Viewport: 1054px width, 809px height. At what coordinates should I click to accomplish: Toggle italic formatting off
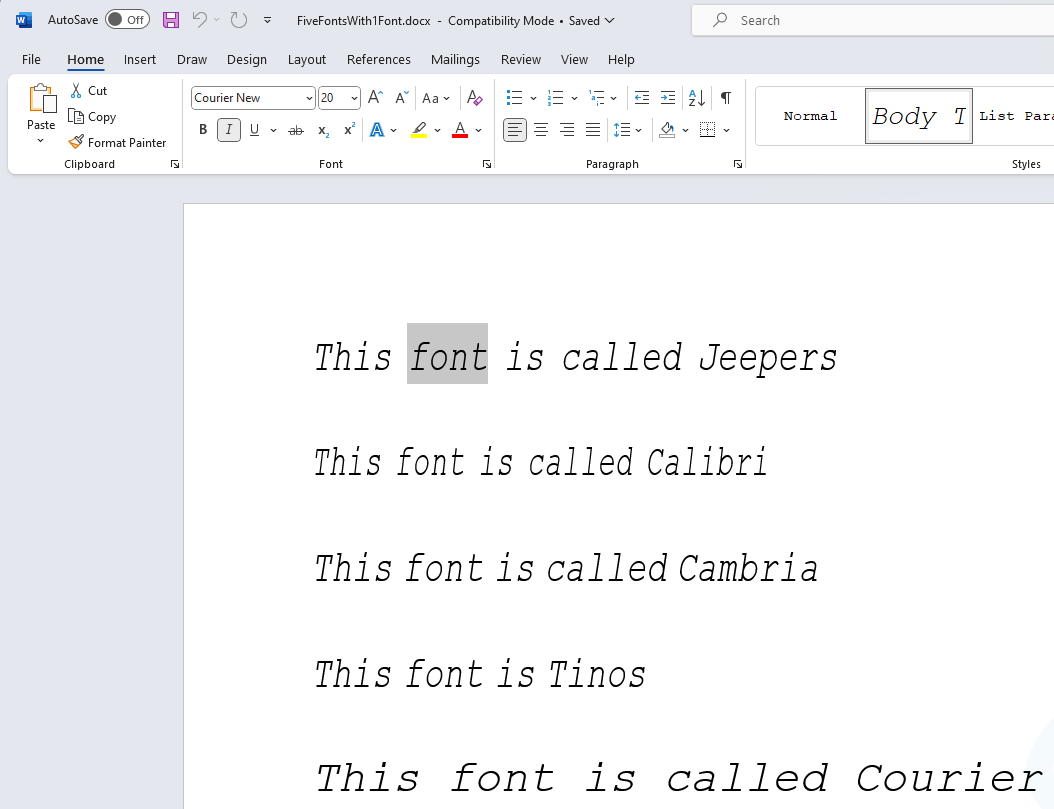coord(228,129)
